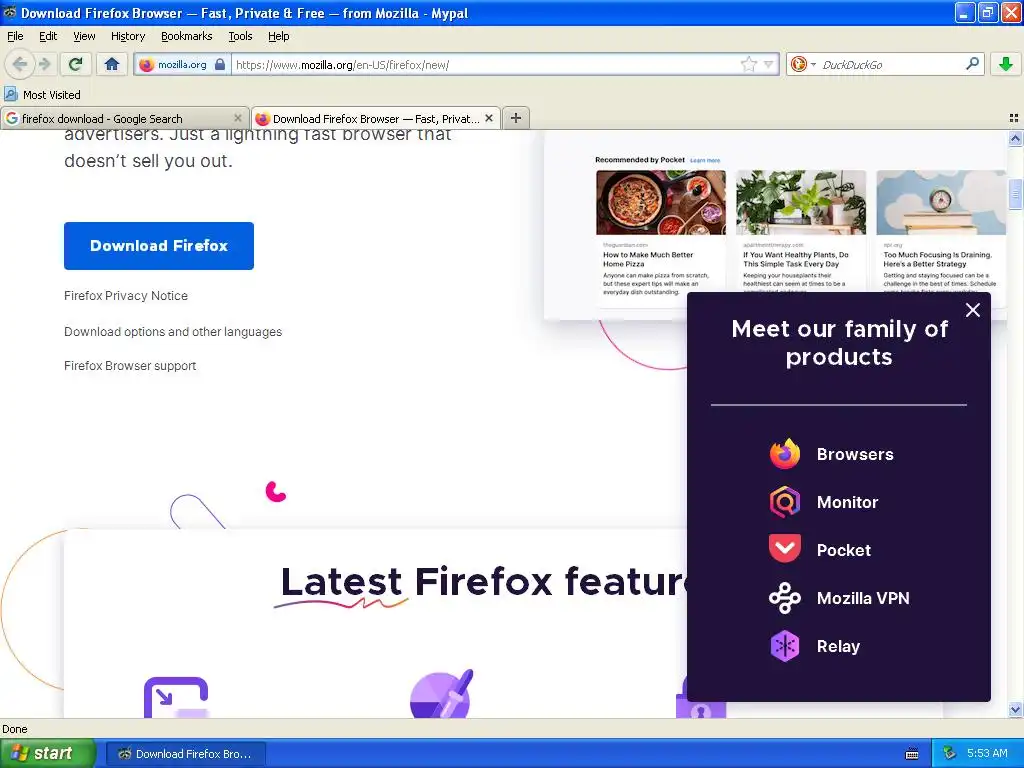
Task: Click the Download Firefox button
Action: point(159,246)
